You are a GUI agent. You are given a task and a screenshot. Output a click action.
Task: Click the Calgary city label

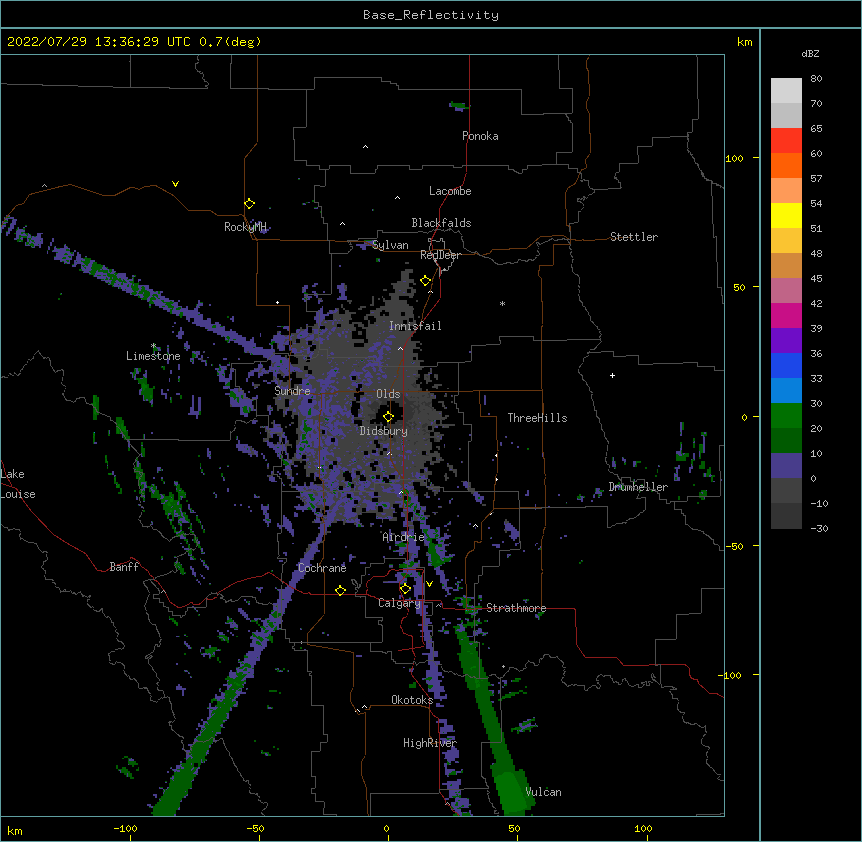click(399, 603)
